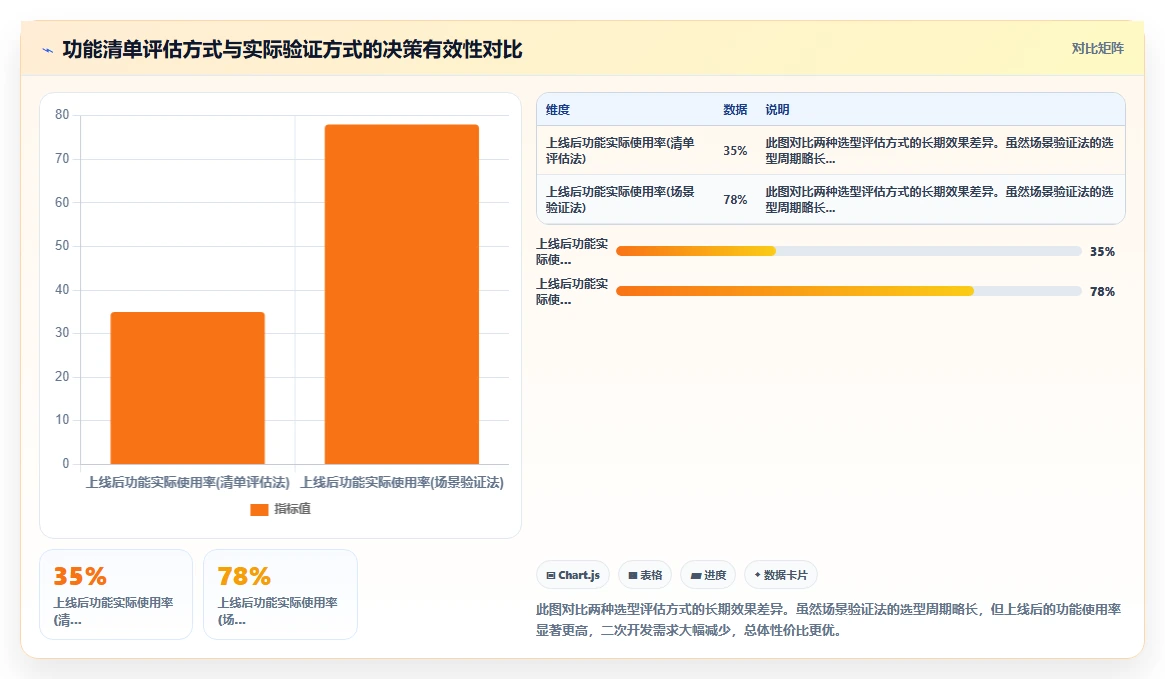This screenshot has width=1165, height=679.
Task: Click the 场景验证法 orange bar in chart
Action: click(x=401, y=294)
